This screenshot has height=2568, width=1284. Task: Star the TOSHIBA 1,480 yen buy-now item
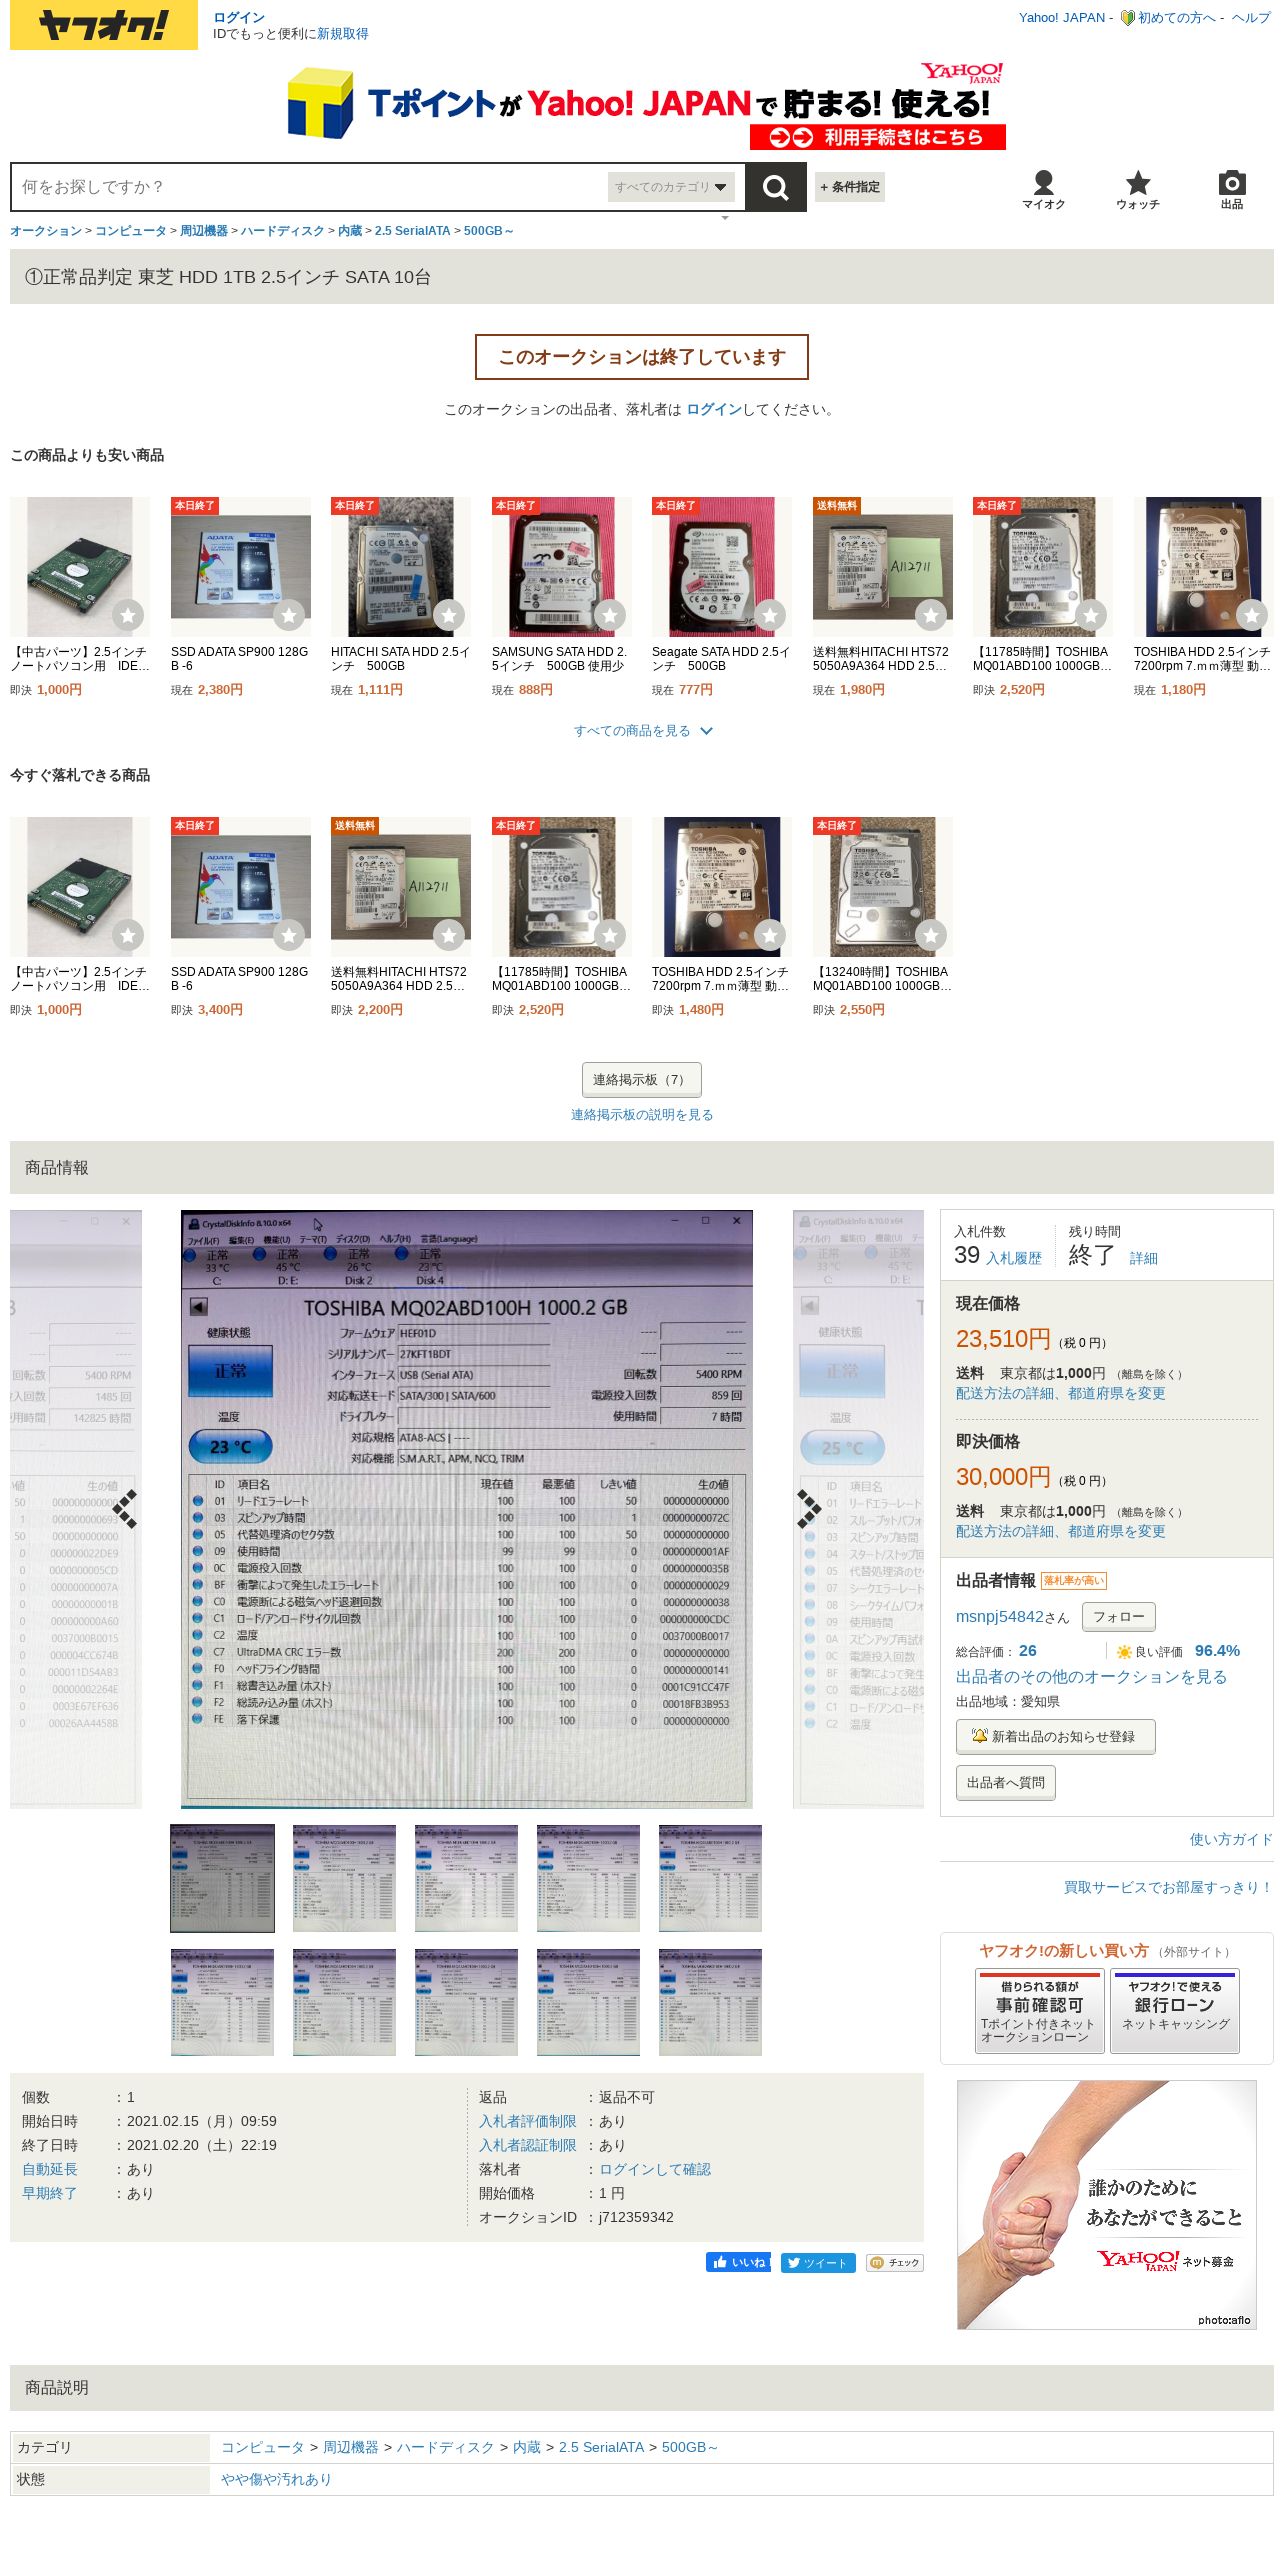tap(770, 935)
